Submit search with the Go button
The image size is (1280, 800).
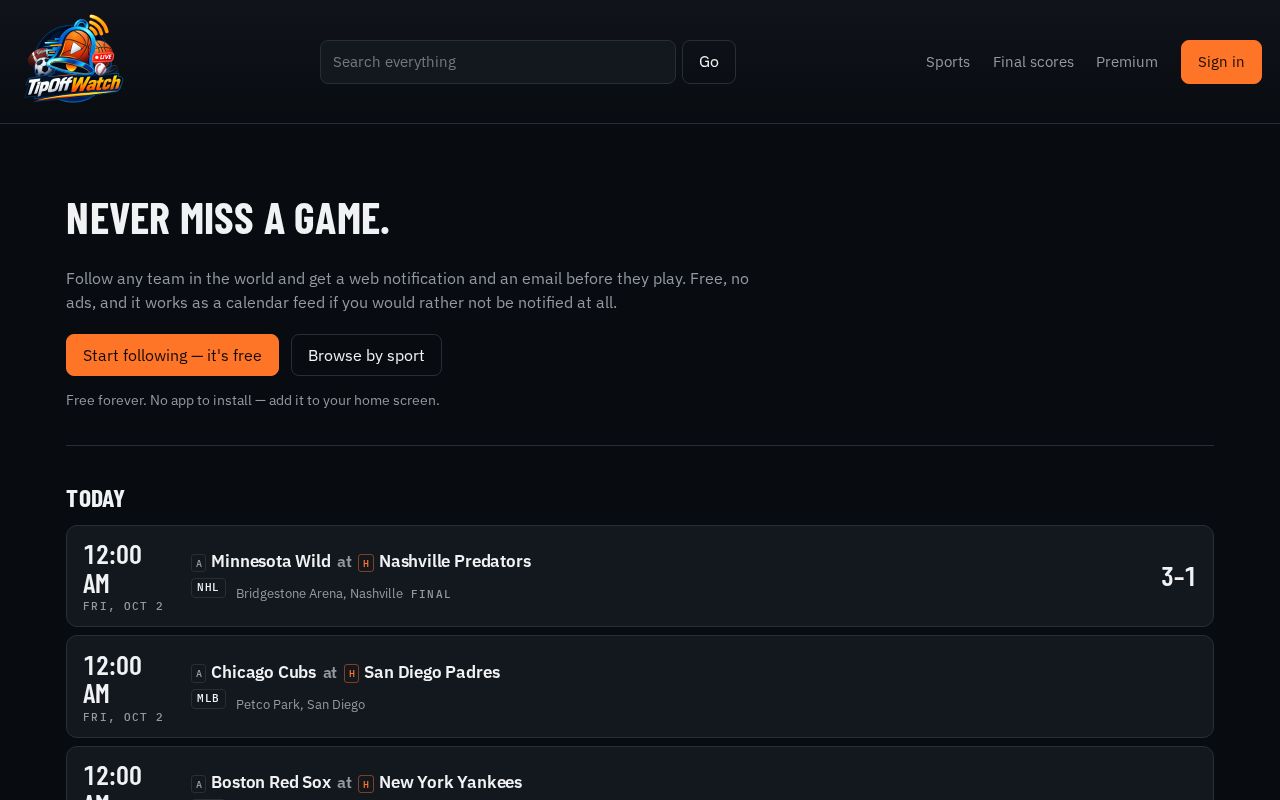coord(709,62)
